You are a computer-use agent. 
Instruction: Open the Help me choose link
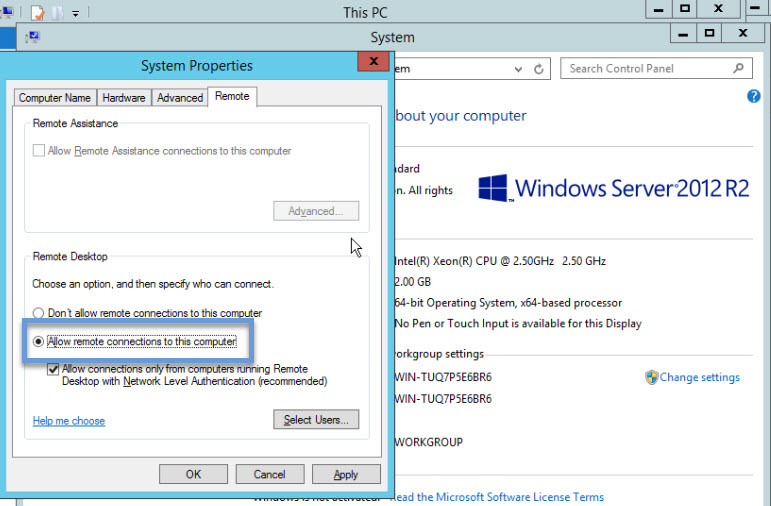pyautogui.click(x=69, y=421)
